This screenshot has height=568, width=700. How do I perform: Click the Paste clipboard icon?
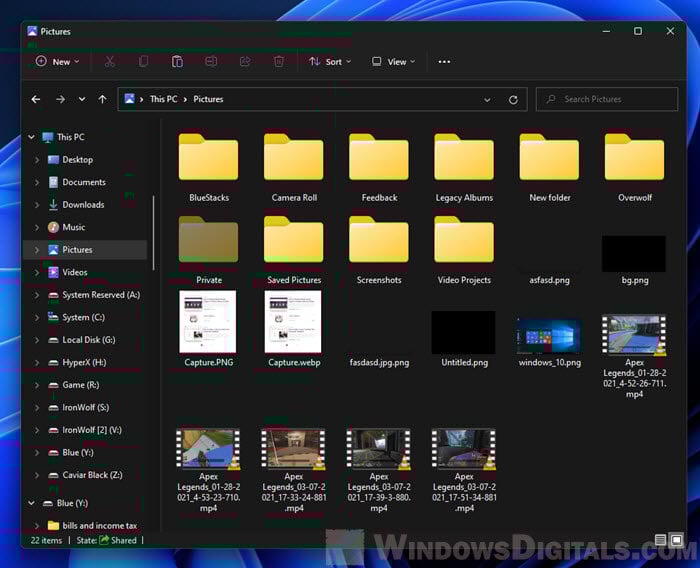coord(177,62)
